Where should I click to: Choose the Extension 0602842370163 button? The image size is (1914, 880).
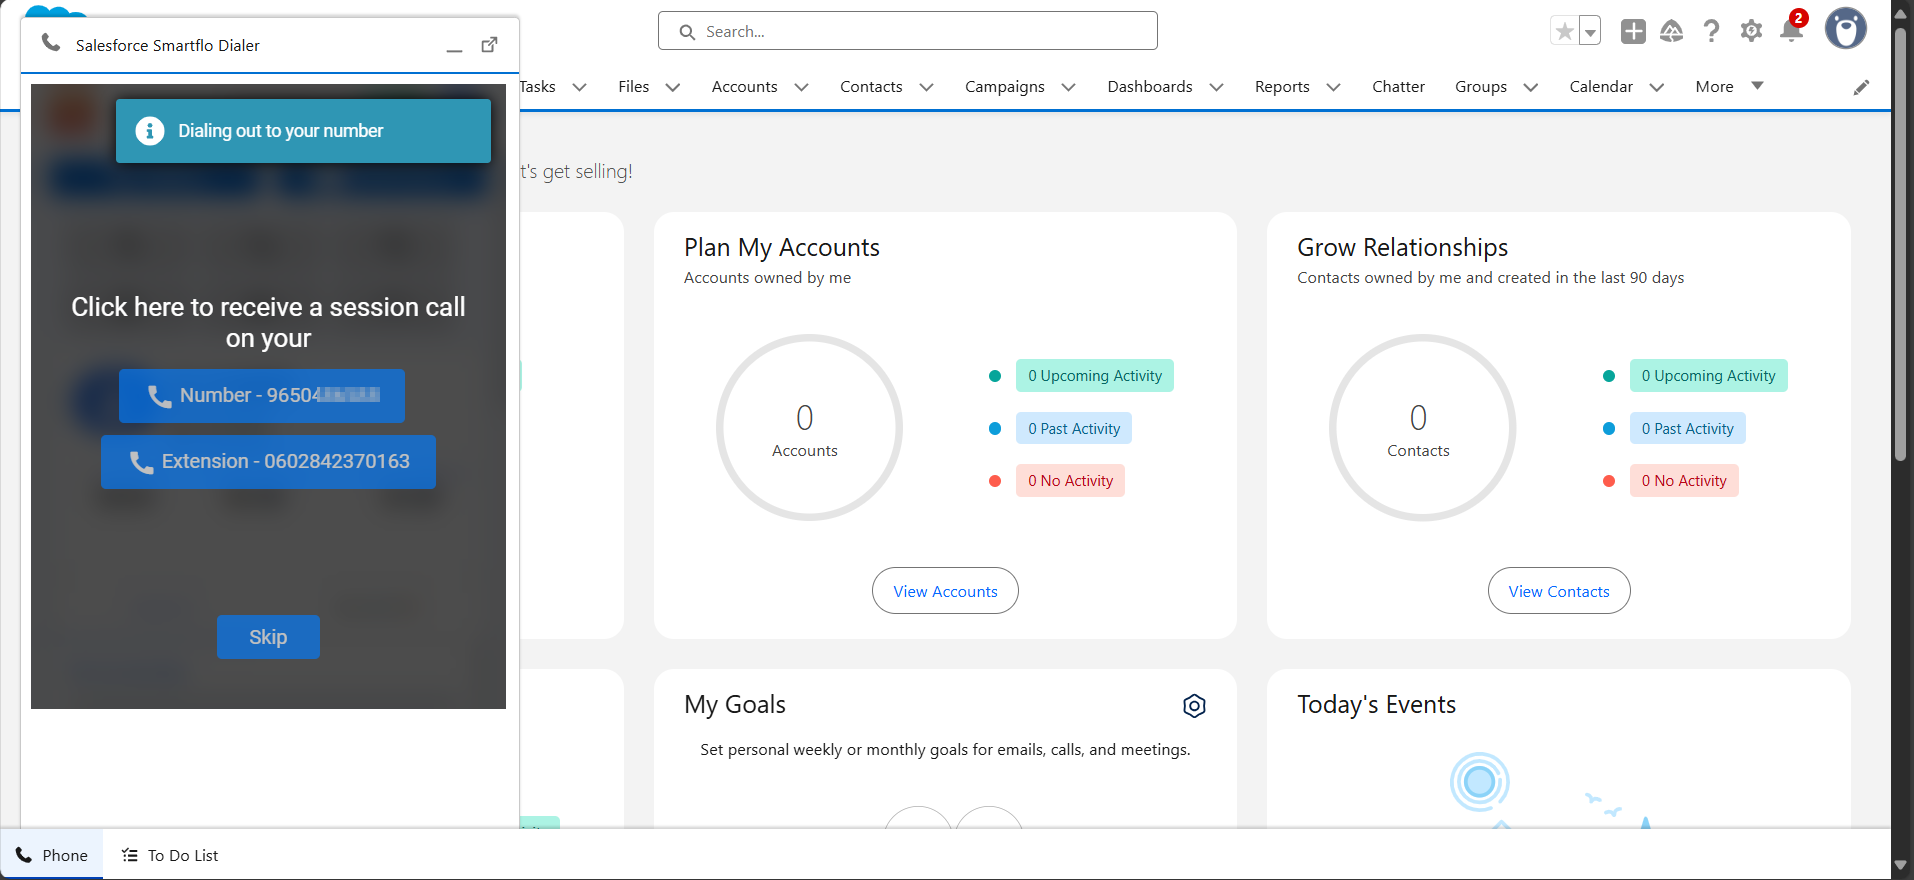(x=268, y=462)
